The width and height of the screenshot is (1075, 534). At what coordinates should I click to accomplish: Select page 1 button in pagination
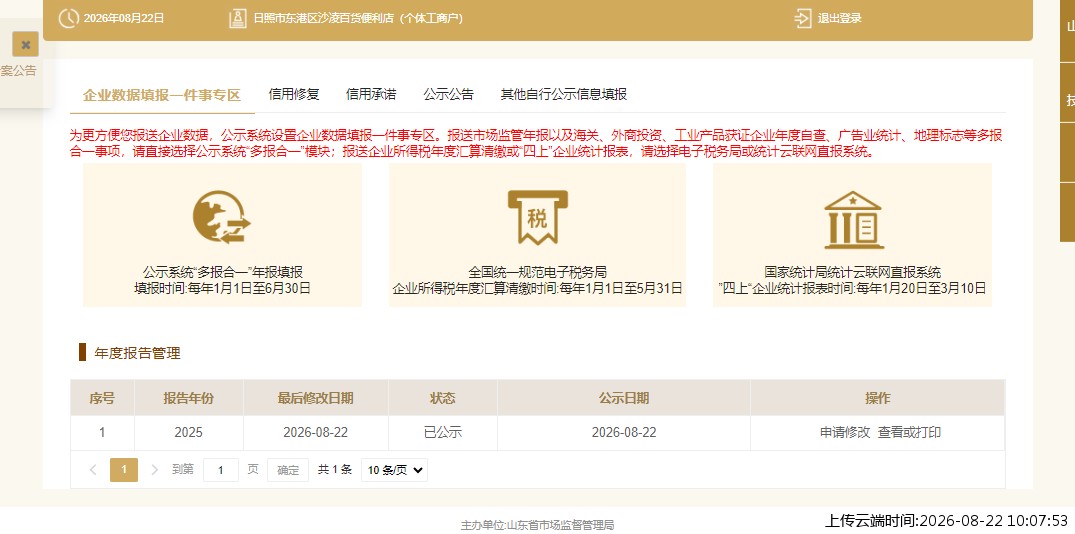124,470
